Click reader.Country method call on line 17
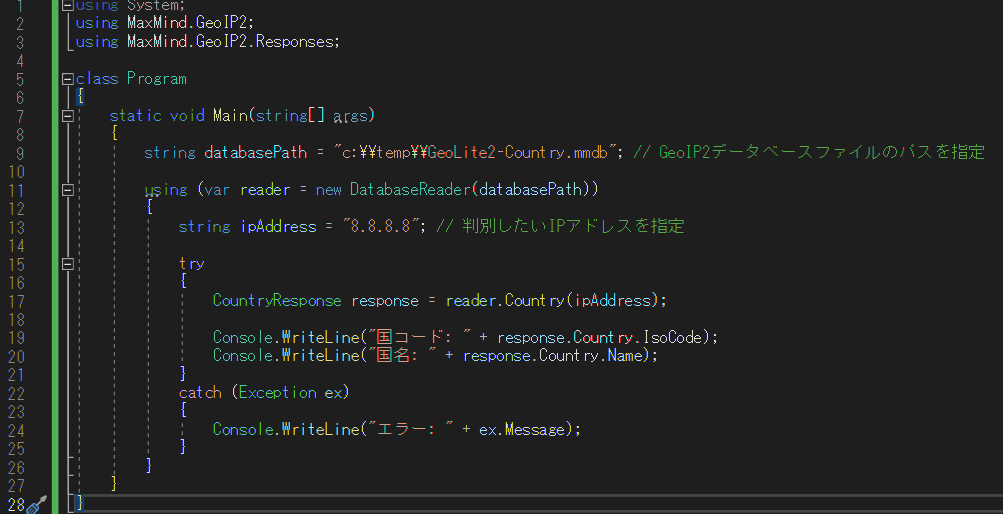 [x=504, y=300]
